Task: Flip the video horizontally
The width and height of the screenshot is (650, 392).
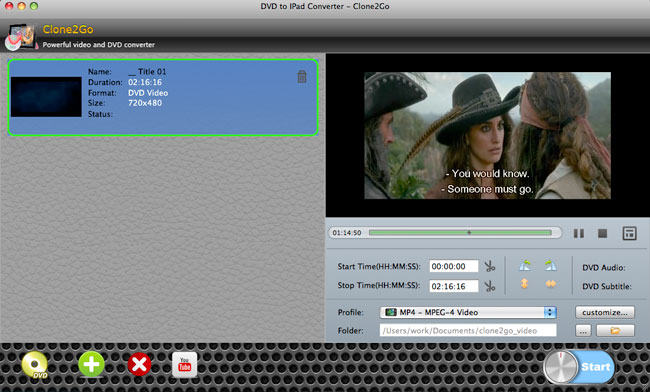Action: [551, 283]
